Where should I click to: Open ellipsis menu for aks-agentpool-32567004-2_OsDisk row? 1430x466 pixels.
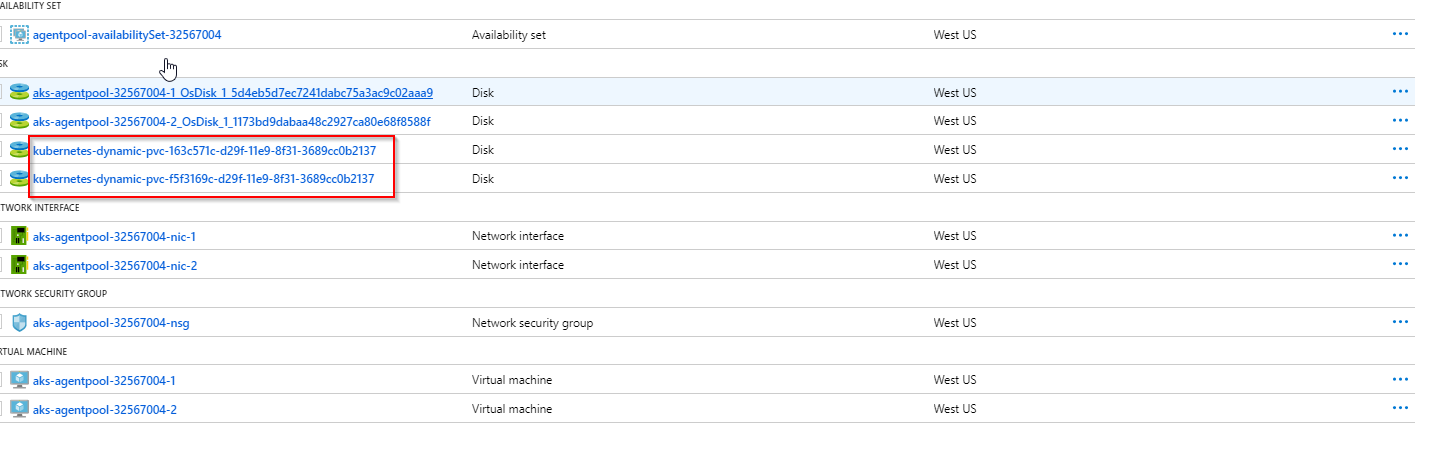pyautogui.click(x=1400, y=121)
